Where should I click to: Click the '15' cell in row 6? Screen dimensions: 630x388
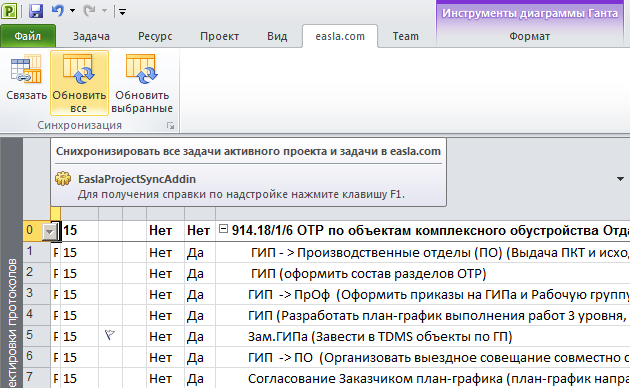[79, 357]
